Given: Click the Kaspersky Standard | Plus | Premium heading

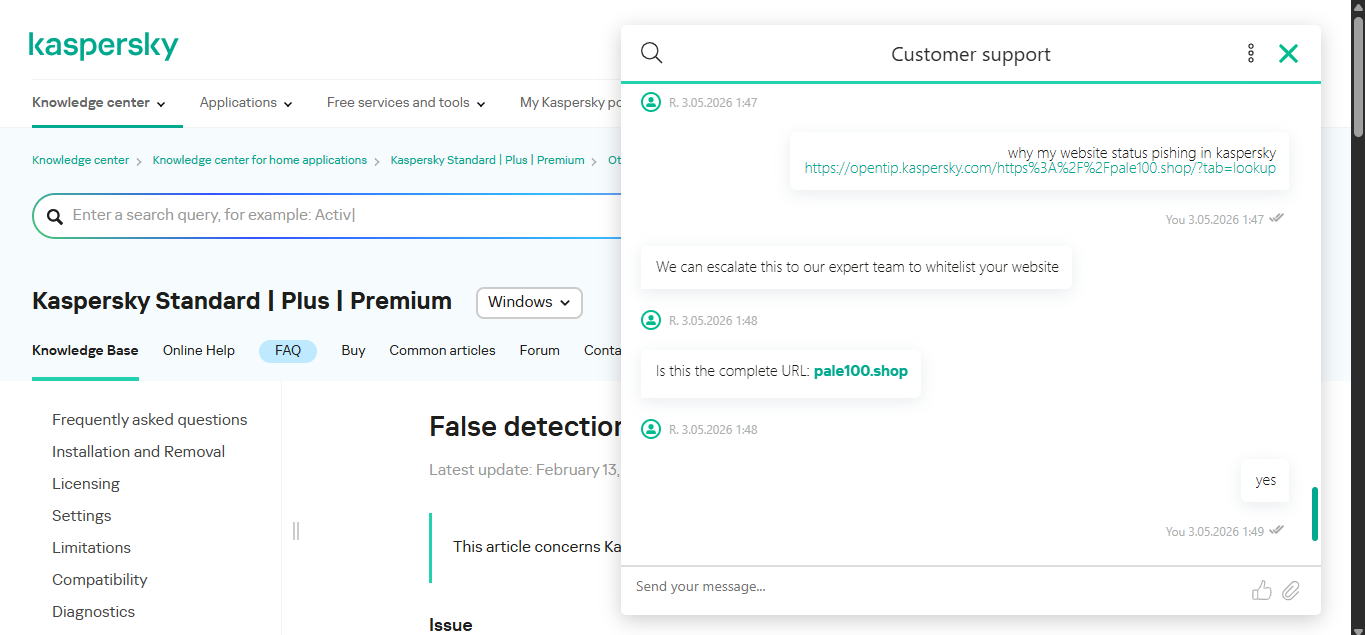Looking at the screenshot, I should (x=242, y=301).
